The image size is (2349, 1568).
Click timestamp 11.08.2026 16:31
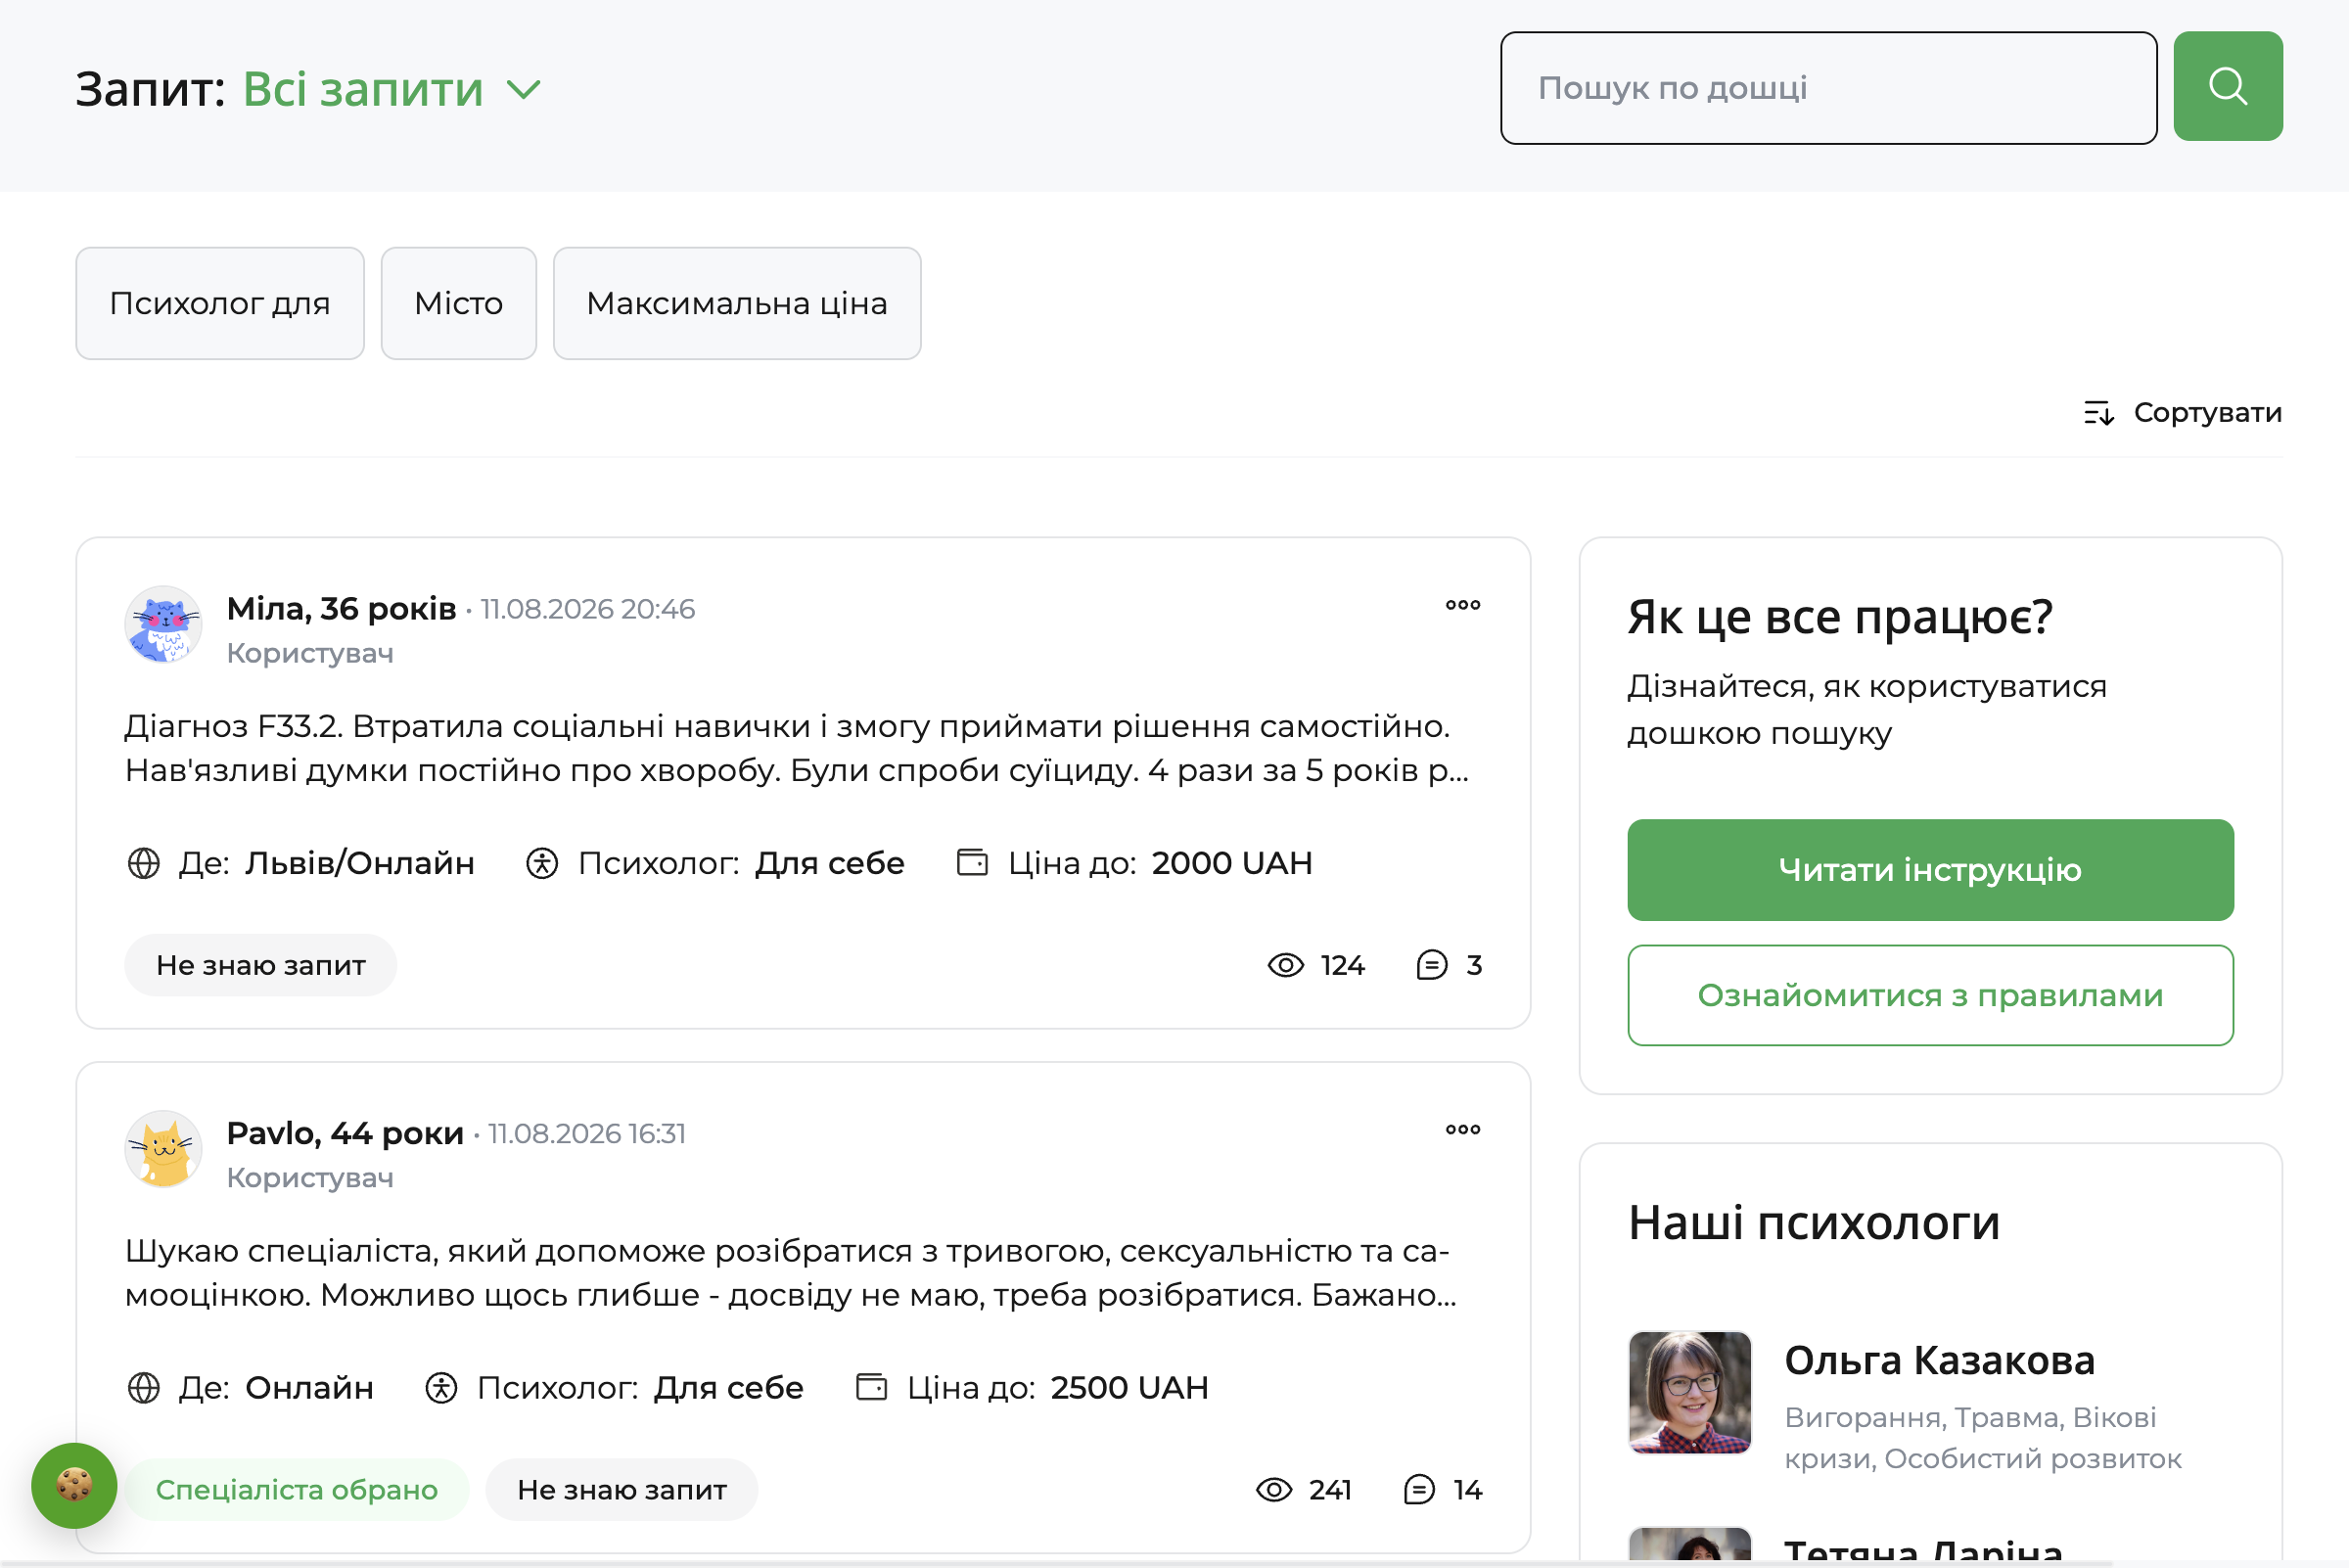tap(587, 1133)
